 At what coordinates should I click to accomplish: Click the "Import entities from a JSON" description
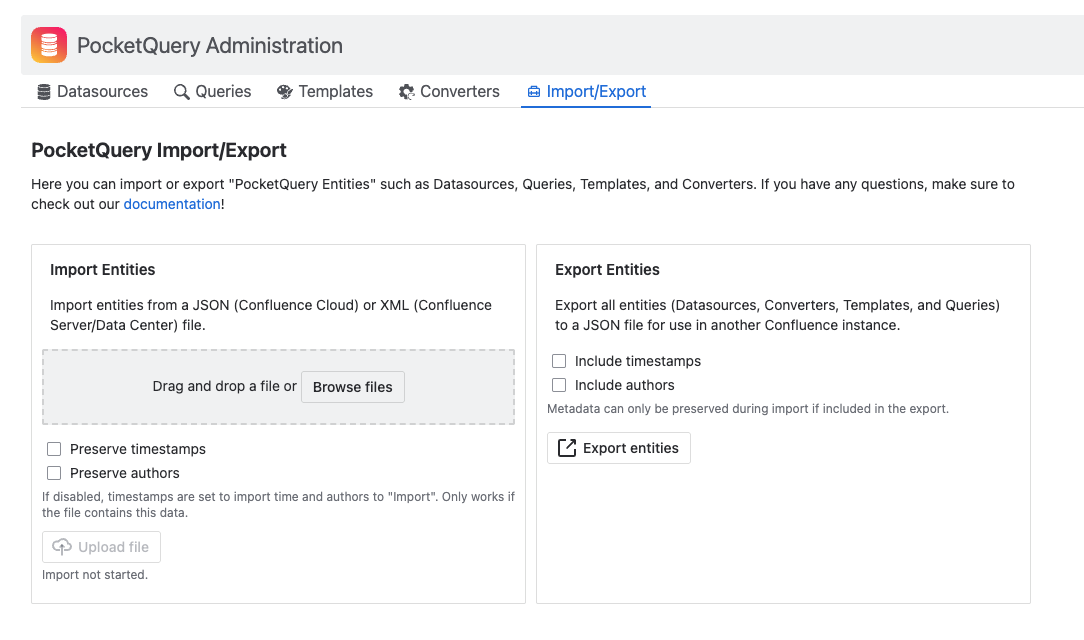(271, 315)
